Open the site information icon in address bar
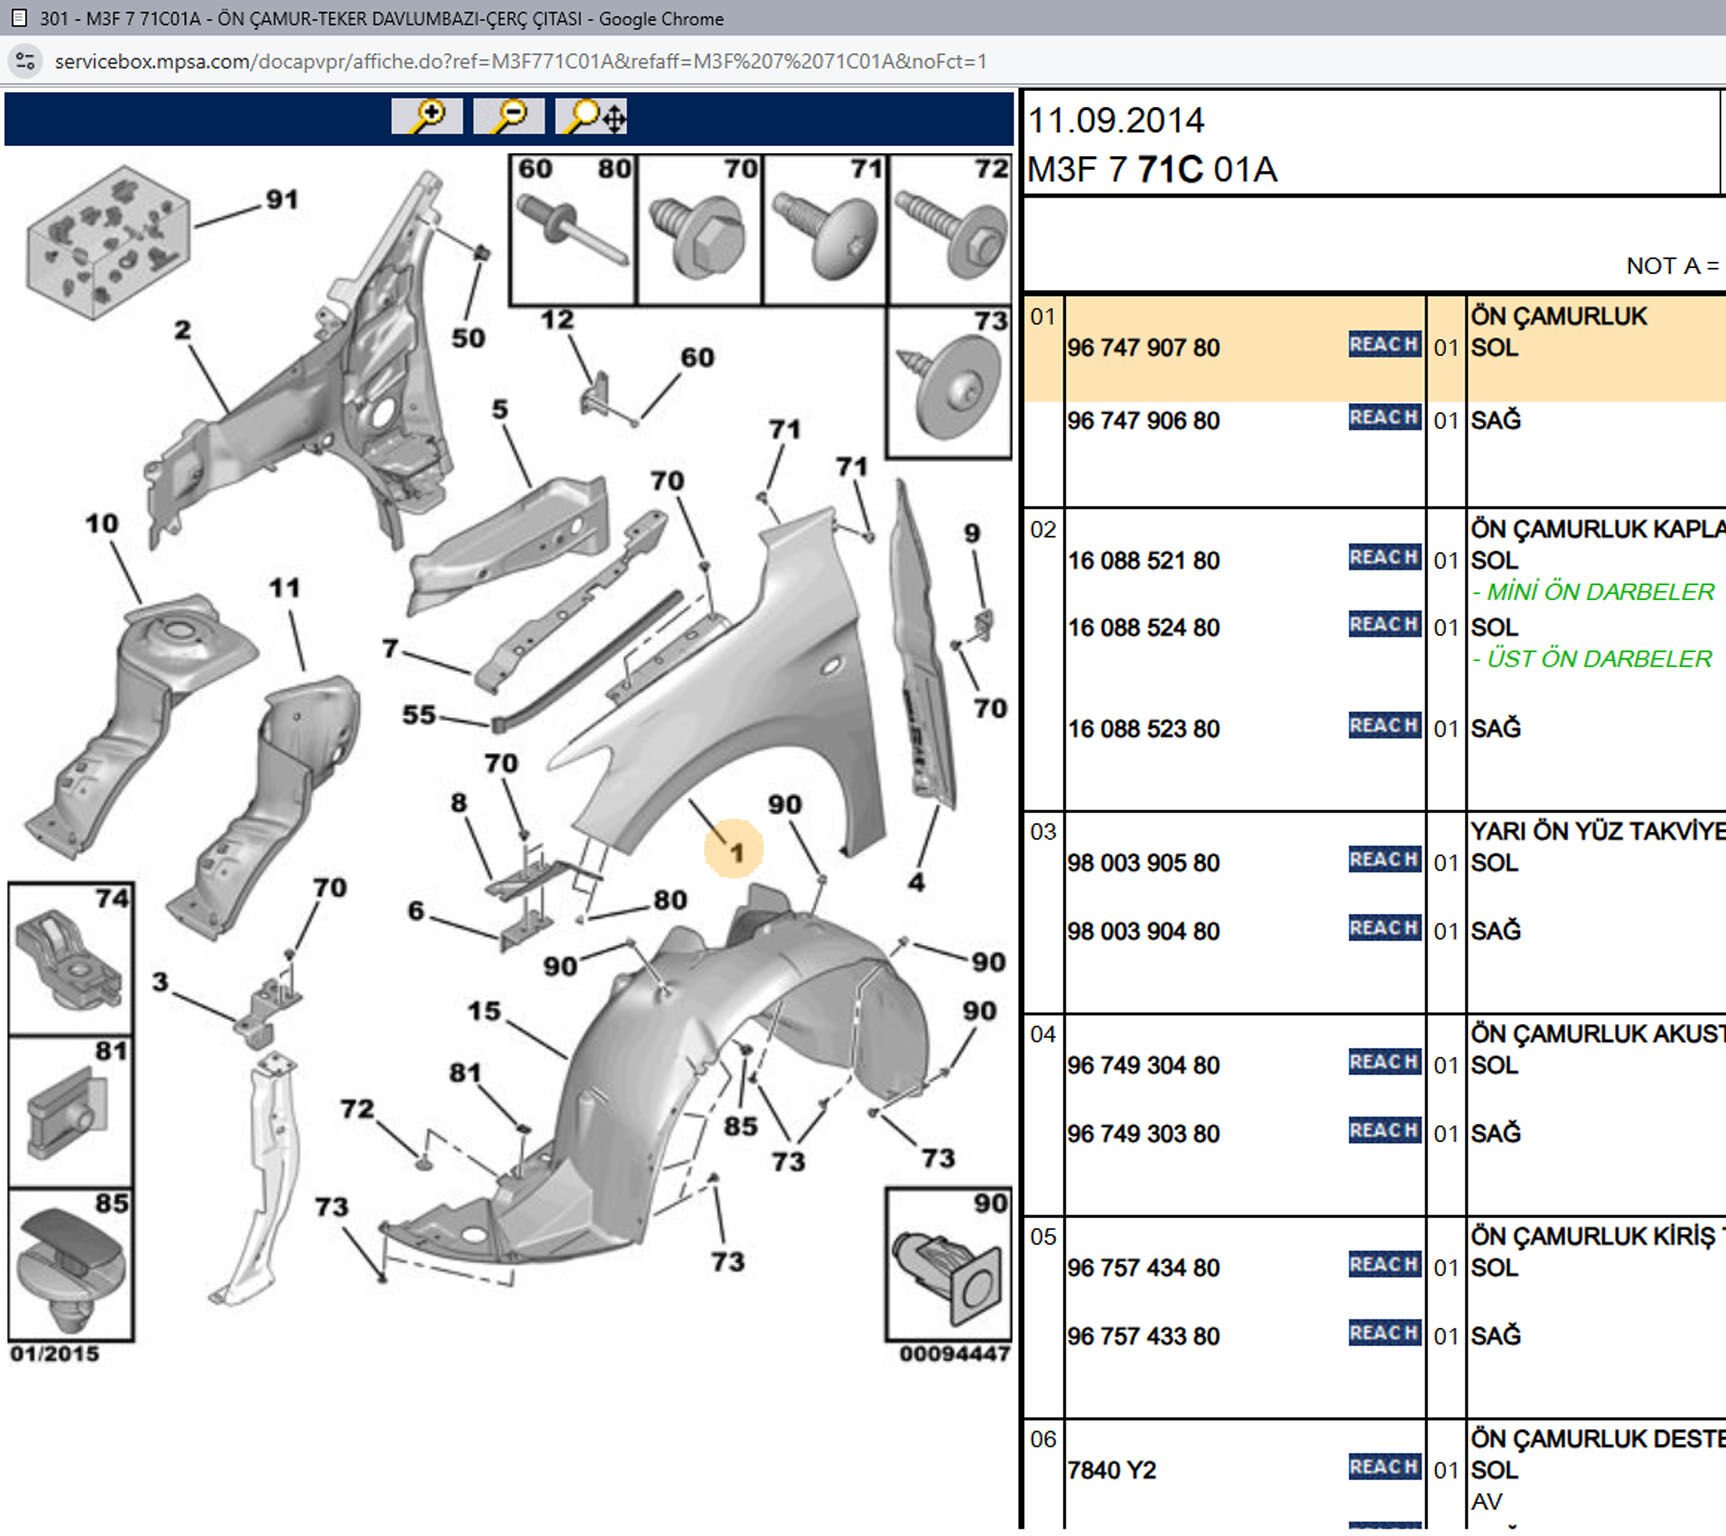The width and height of the screenshot is (1726, 1536). coord(25,61)
